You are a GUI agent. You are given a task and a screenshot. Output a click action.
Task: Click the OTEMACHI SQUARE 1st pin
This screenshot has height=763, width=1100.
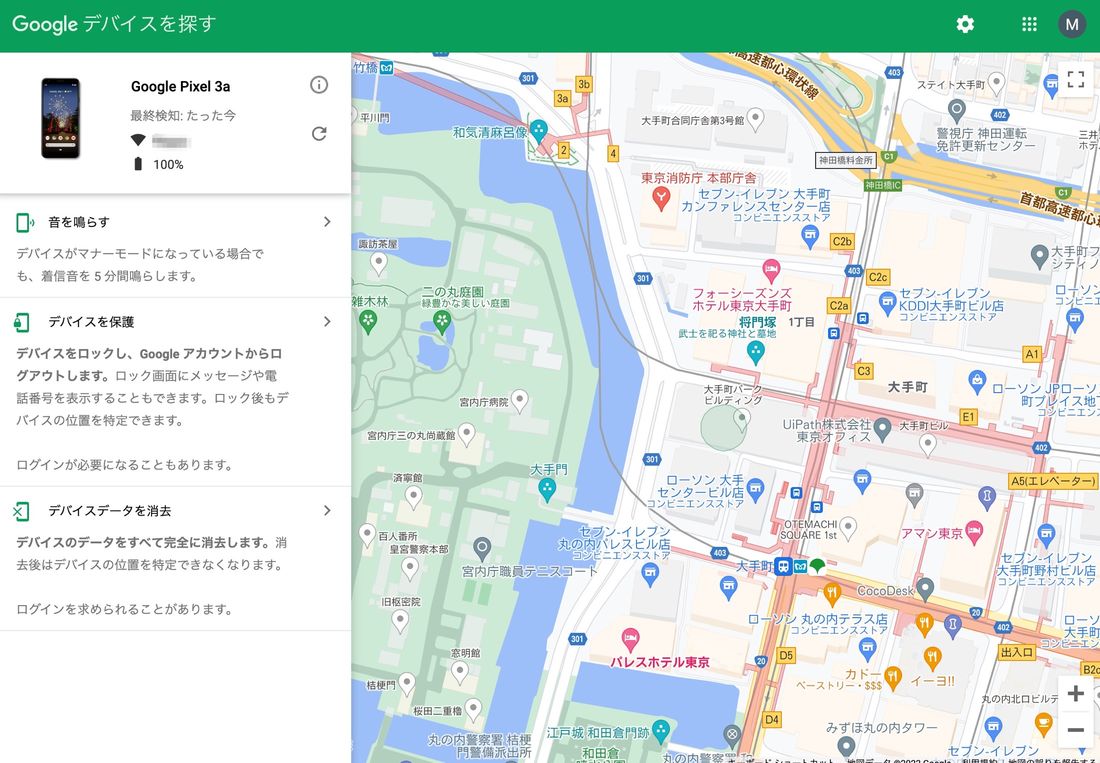tap(848, 527)
